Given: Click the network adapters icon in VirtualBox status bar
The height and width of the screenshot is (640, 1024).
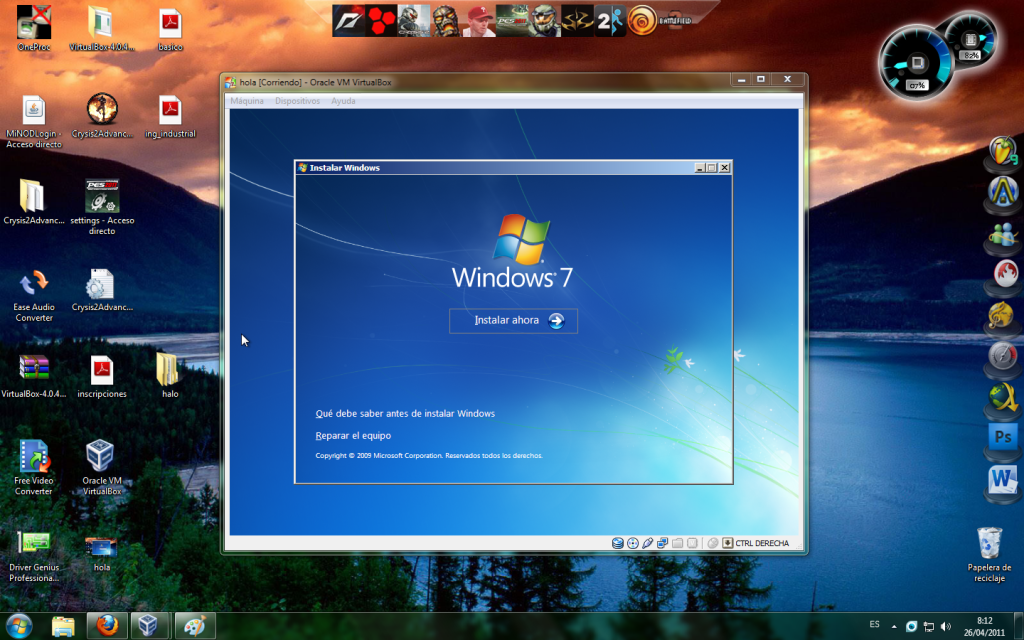Looking at the screenshot, I should [x=662, y=543].
